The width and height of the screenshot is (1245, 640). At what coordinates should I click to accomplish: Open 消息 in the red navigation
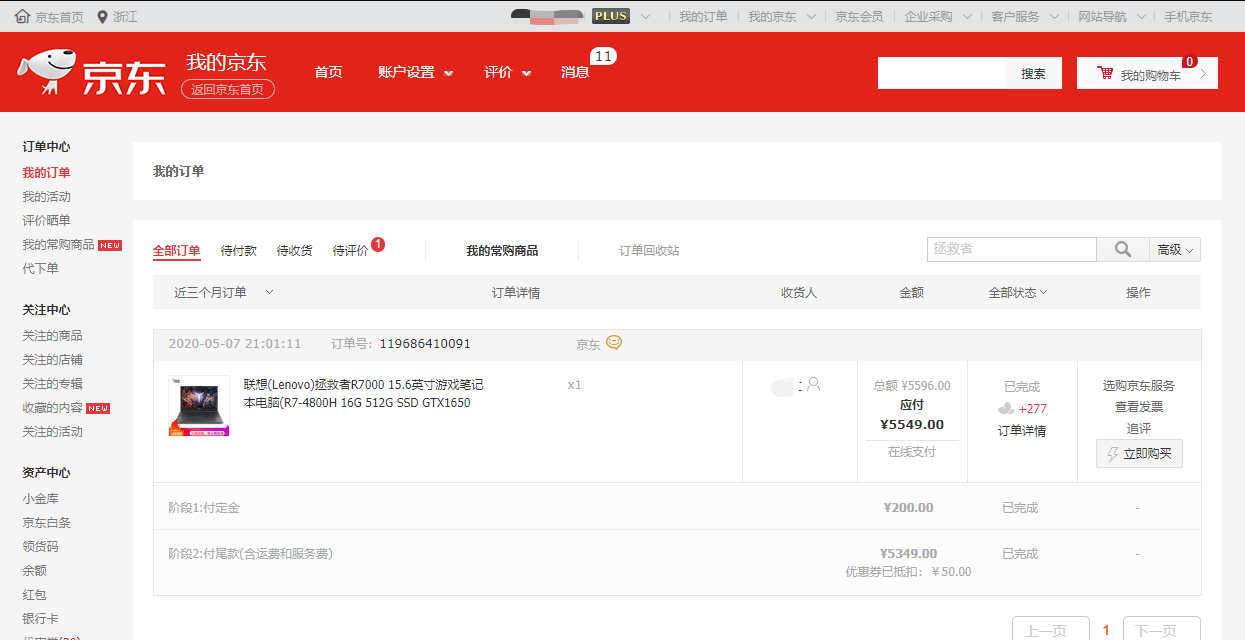click(575, 72)
